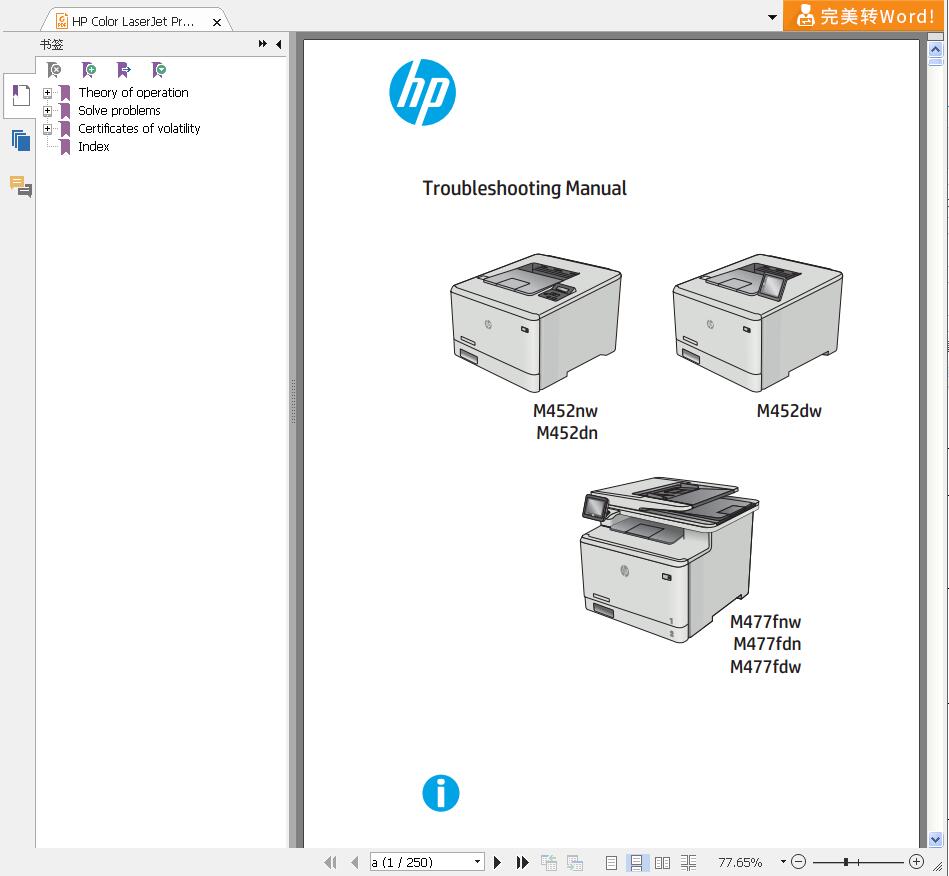Add a new bookmark with the plus icon
949x876 pixels.
[x=89, y=70]
